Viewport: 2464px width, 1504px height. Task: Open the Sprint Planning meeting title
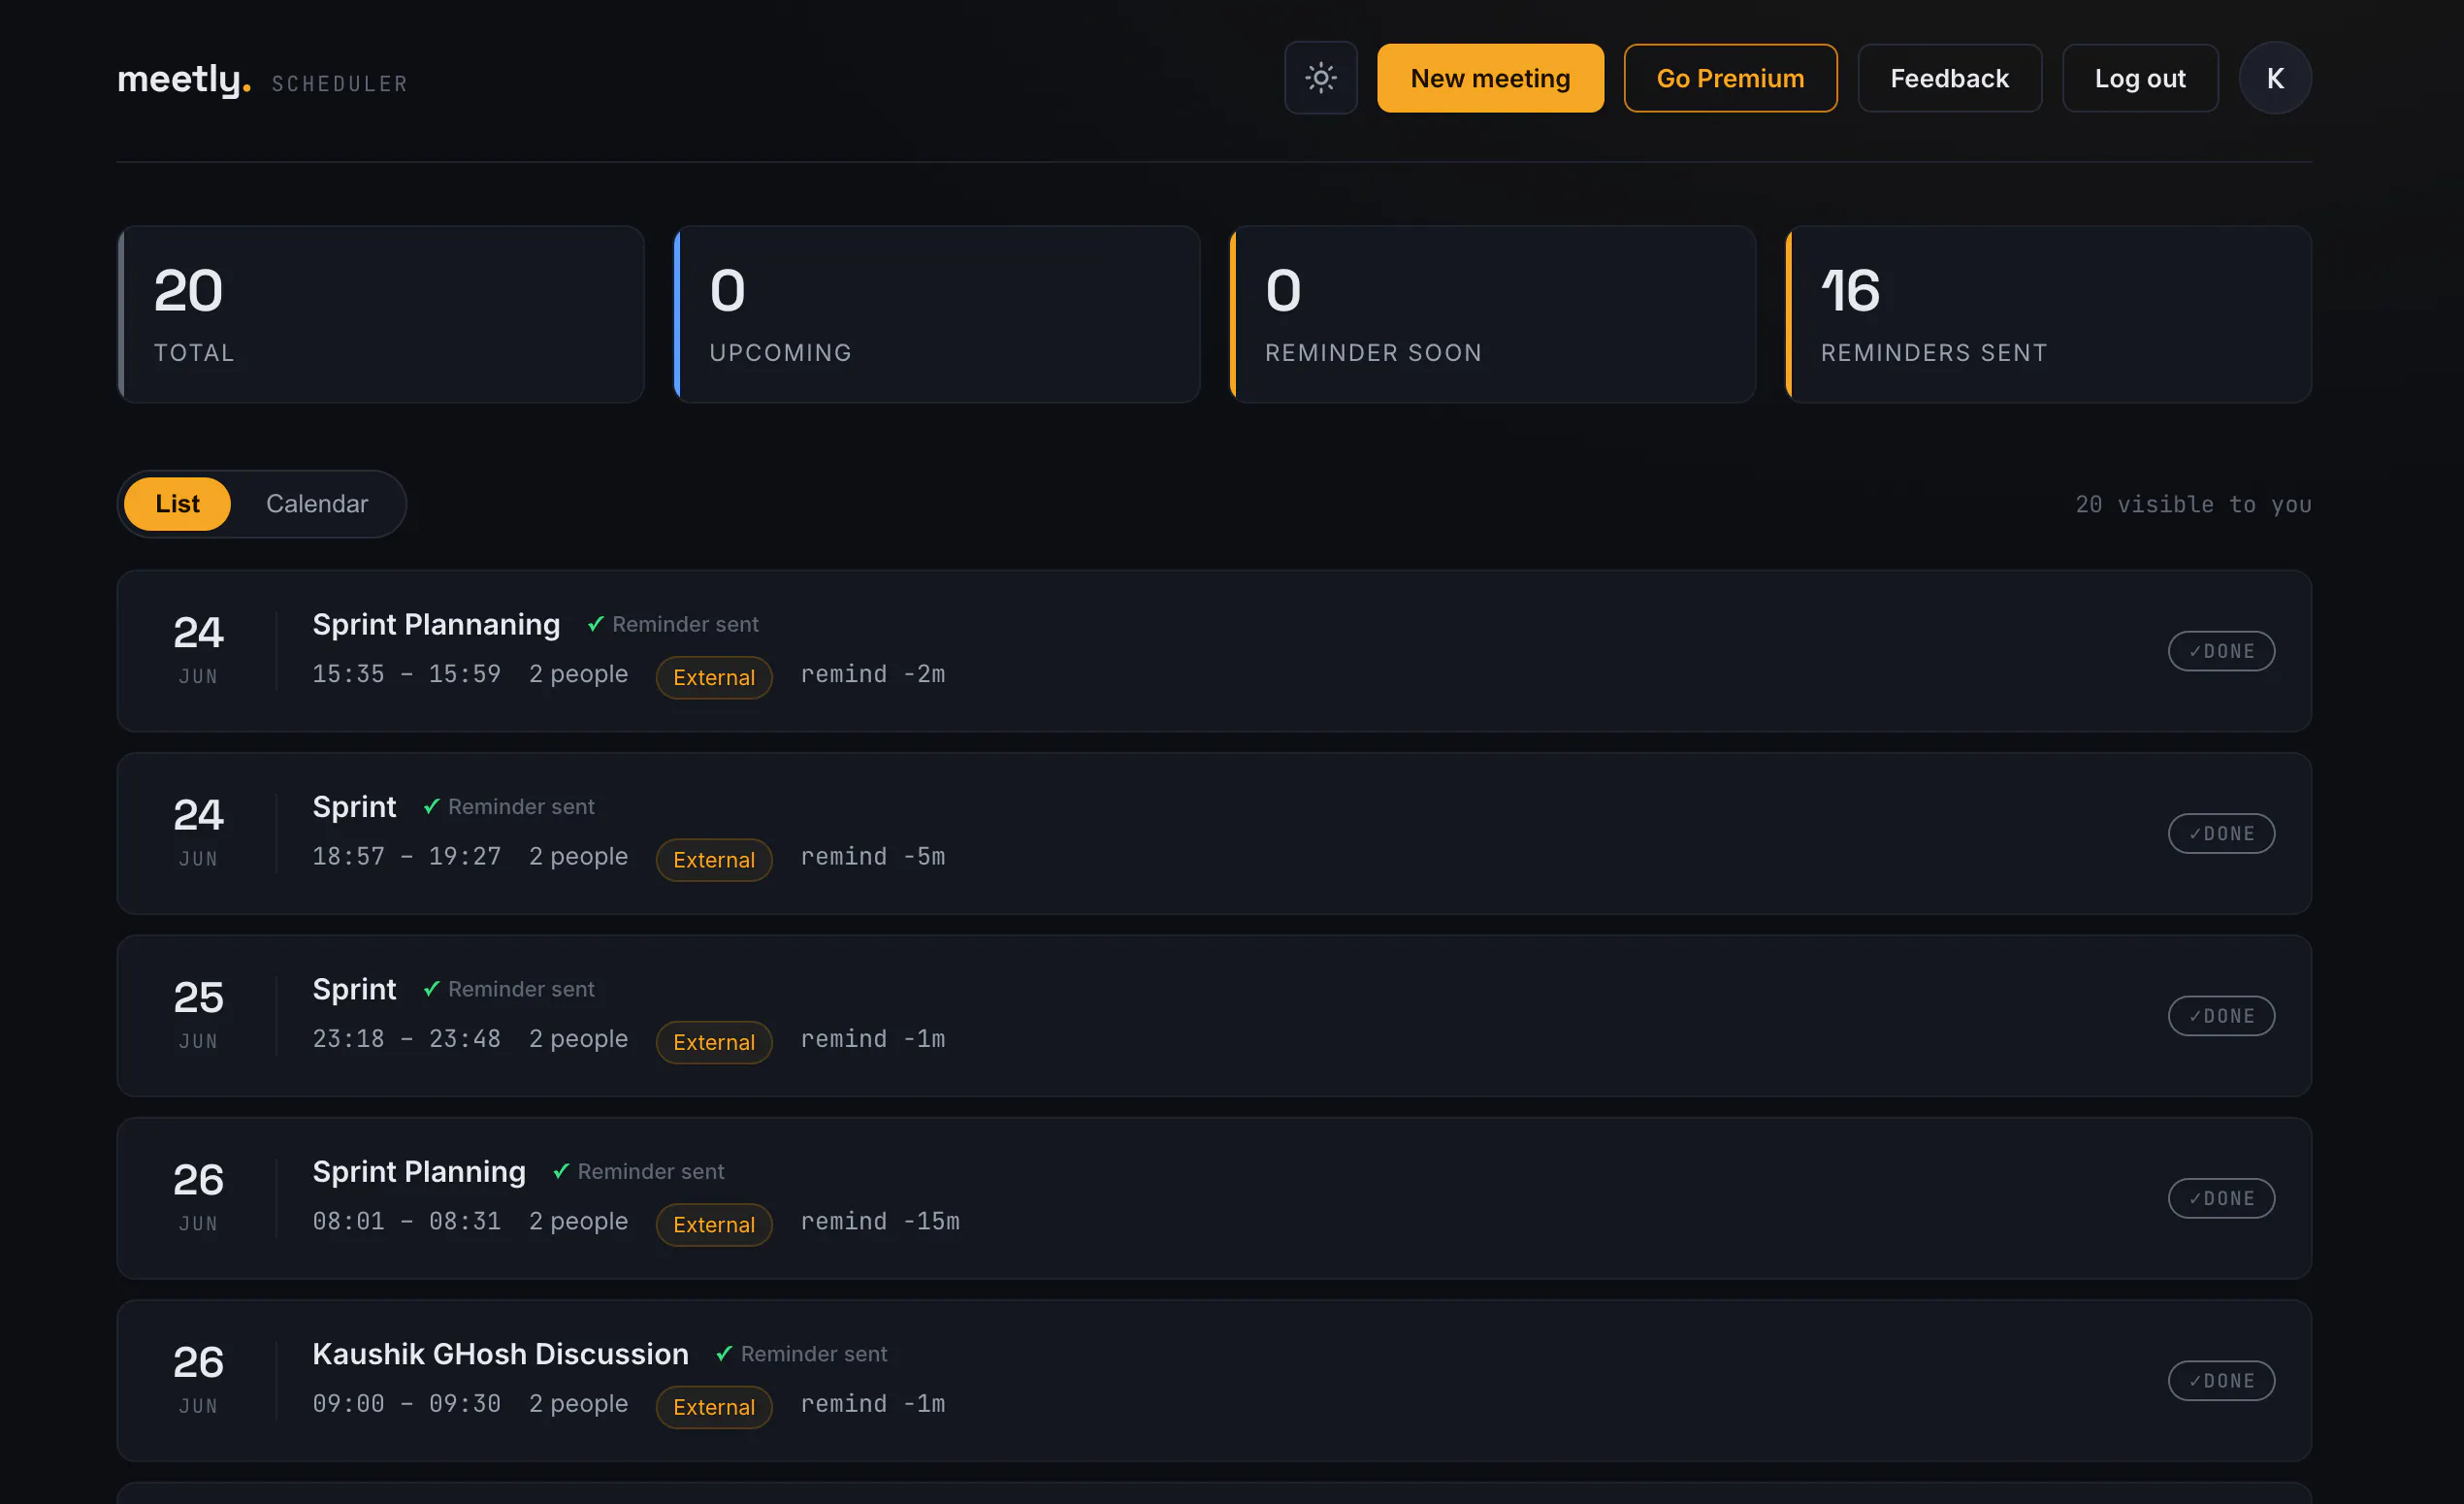[x=419, y=1172]
